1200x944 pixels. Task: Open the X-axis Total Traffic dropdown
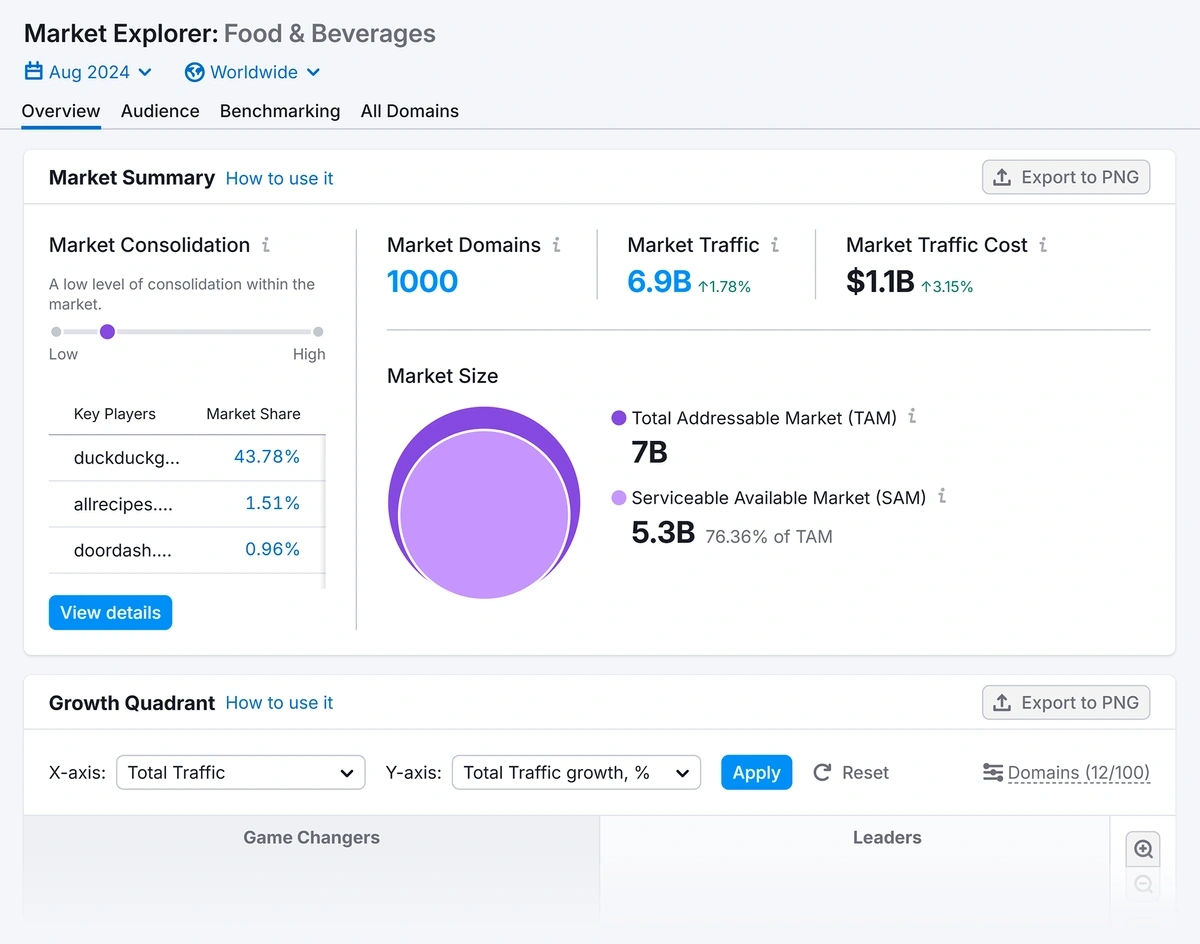pos(241,773)
